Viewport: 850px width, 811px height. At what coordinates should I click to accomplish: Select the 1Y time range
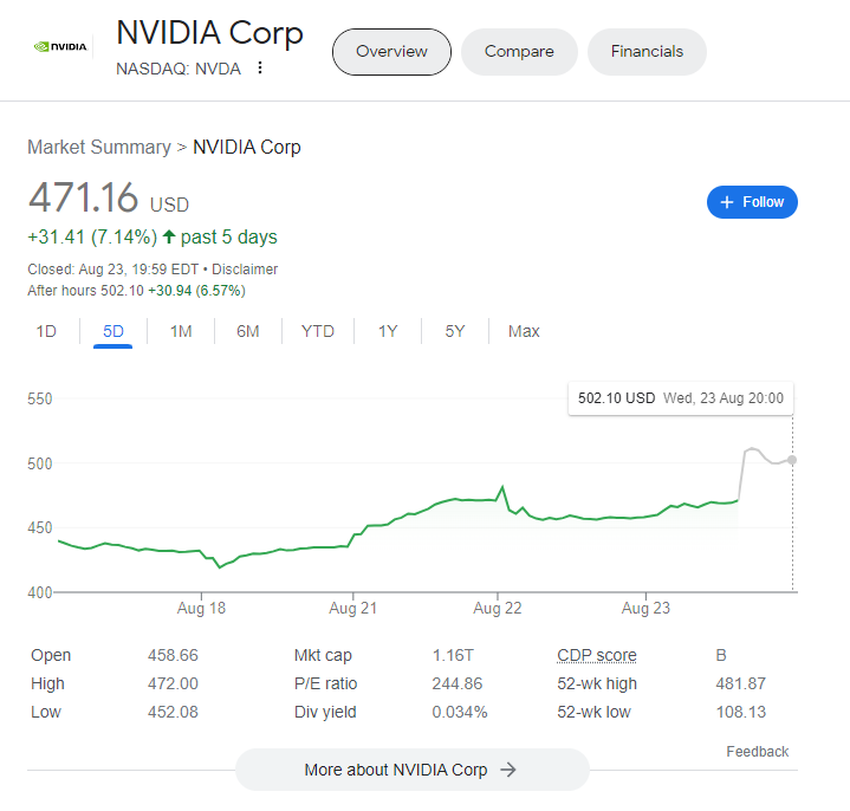388,331
